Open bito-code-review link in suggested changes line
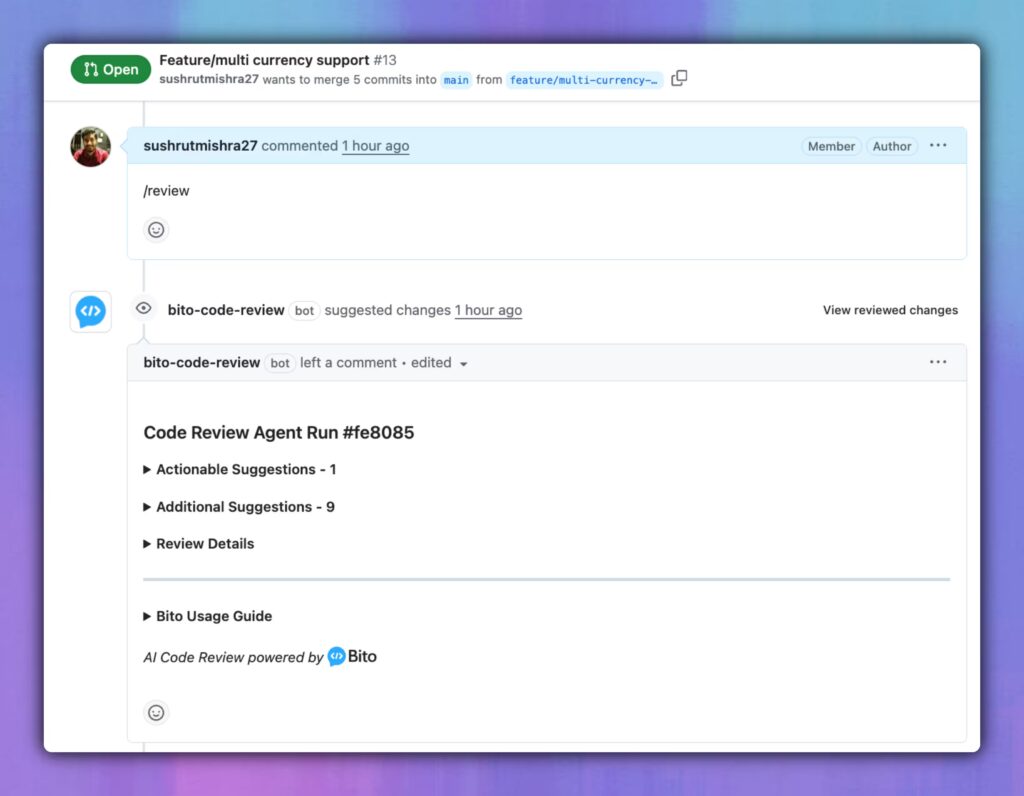1024x796 pixels. [x=226, y=310]
